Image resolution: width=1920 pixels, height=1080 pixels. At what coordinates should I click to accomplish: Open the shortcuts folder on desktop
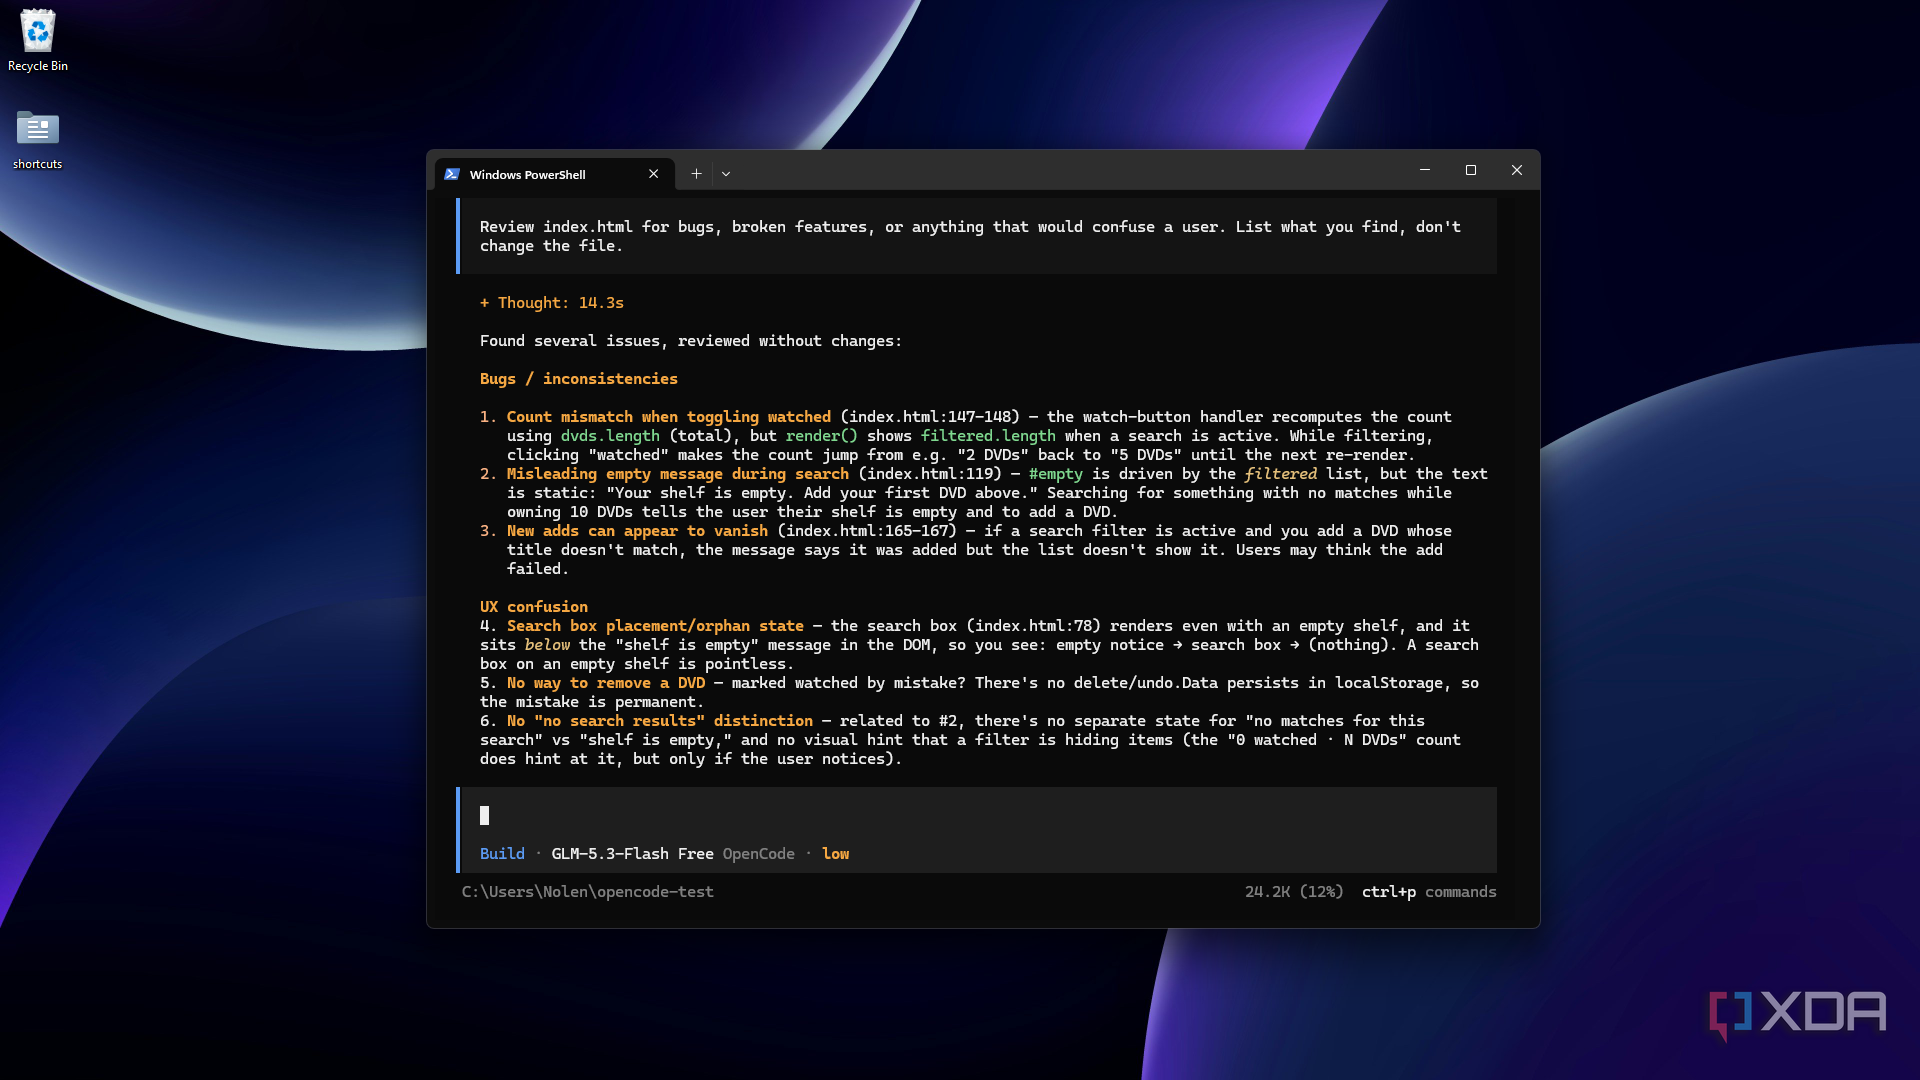click(38, 139)
